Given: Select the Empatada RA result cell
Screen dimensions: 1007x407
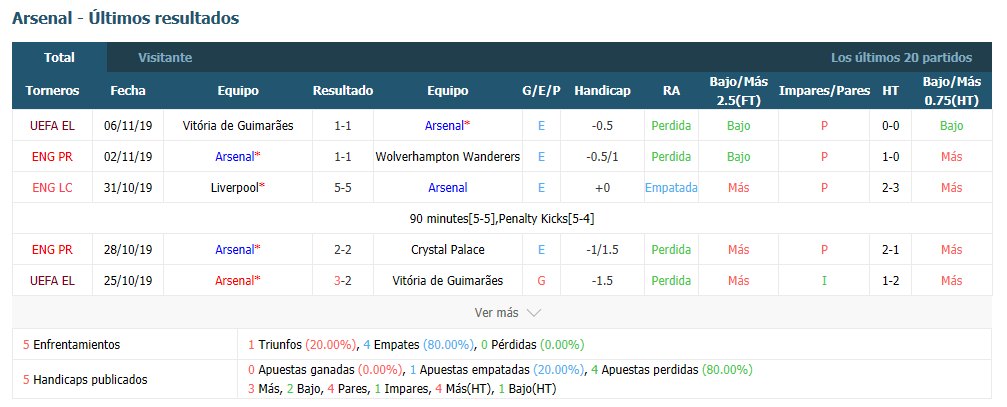Looking at the screenshot, I should point(671,188).
